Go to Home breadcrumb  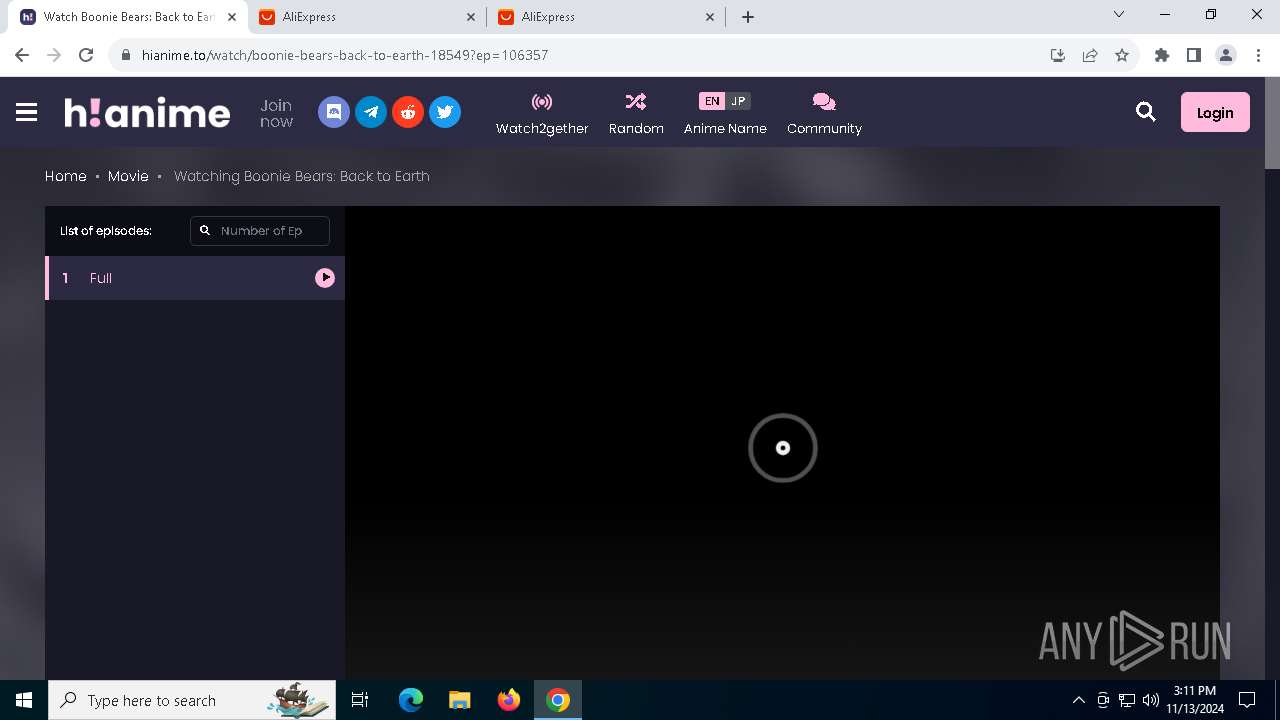(x=66, y=176)
